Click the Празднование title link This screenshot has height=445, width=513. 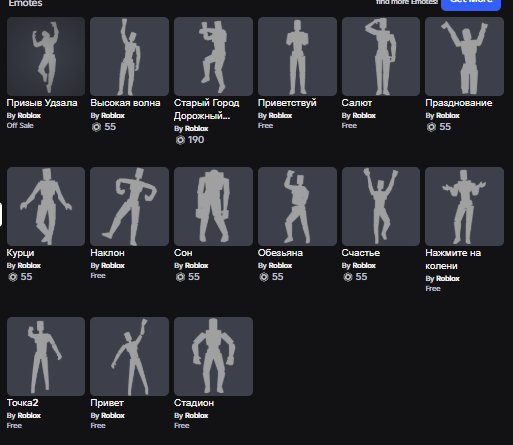[x=459, y=103]
